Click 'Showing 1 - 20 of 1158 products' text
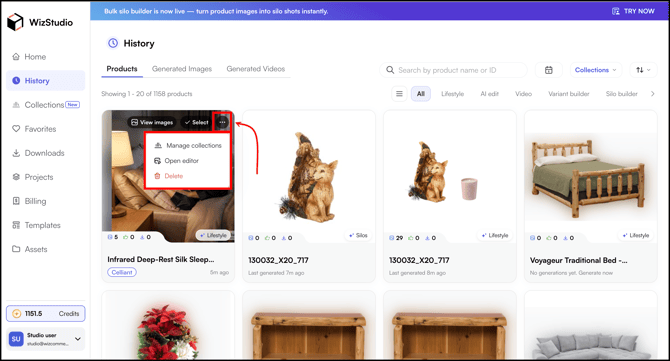Viewport: 670px width, 361px height. point(147,94)
